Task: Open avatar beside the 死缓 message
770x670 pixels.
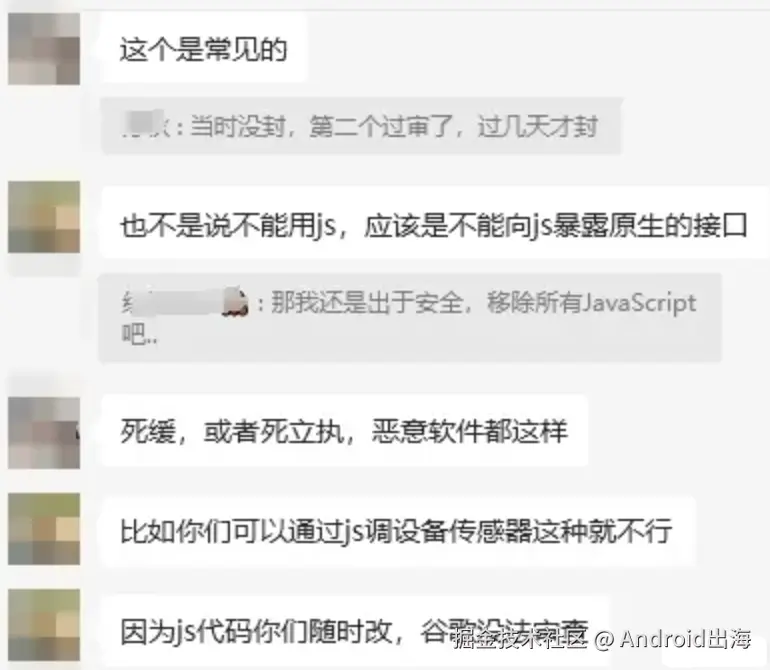Action: click(x=44, y=433)
